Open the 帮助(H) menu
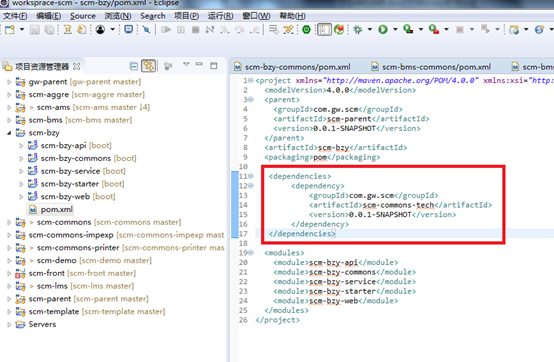 click(293, 16)
